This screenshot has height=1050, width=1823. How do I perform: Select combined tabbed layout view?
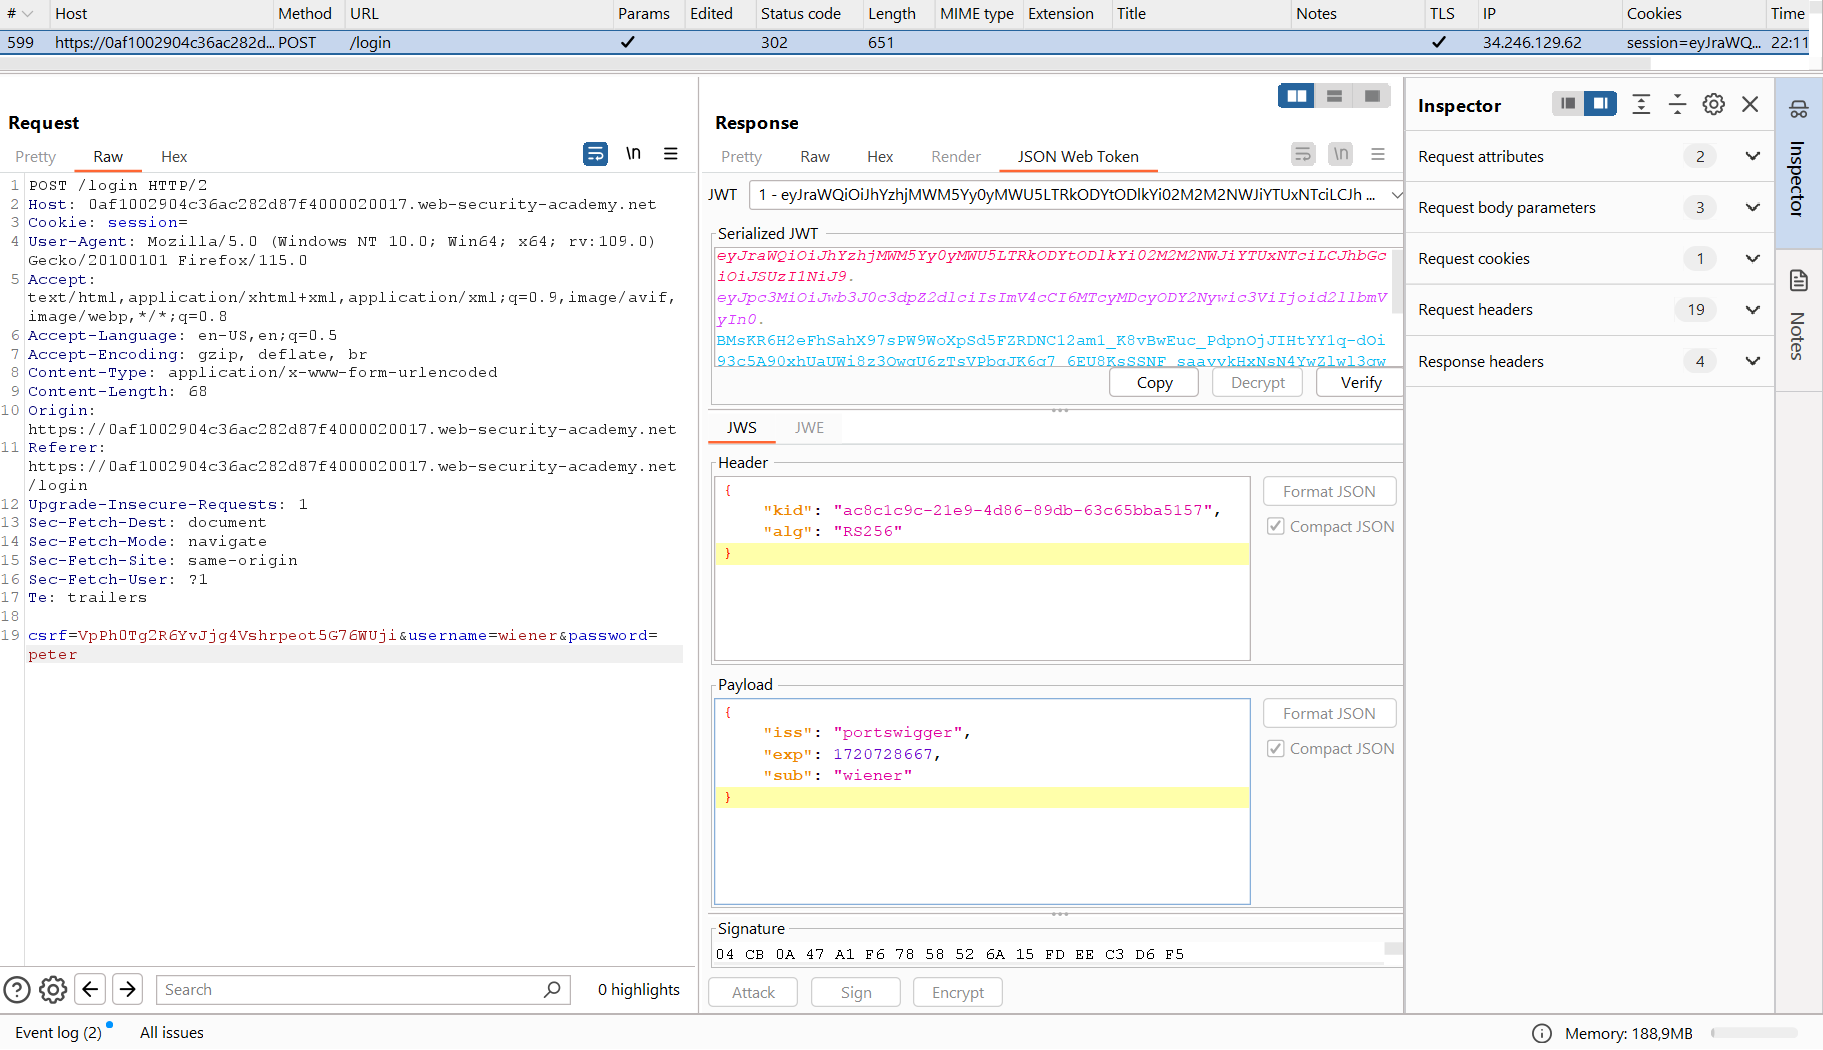(x=1372, y=96)
